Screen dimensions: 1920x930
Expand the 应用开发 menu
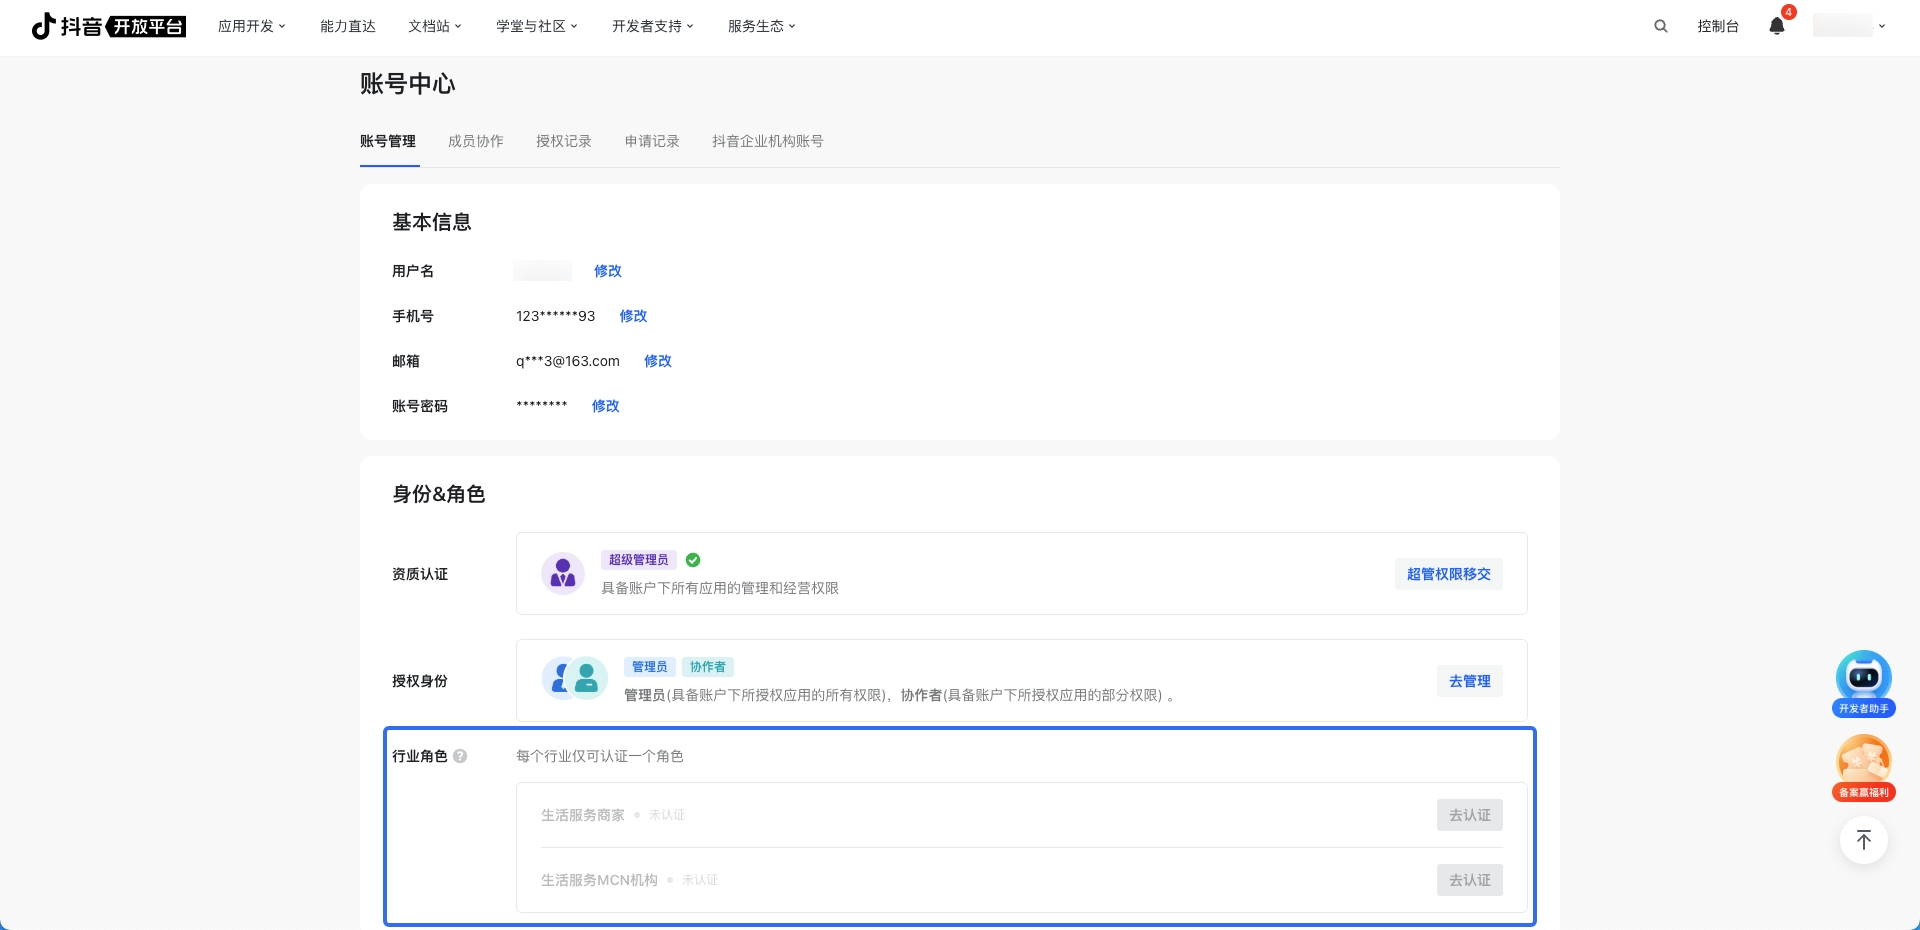point(252,26)
